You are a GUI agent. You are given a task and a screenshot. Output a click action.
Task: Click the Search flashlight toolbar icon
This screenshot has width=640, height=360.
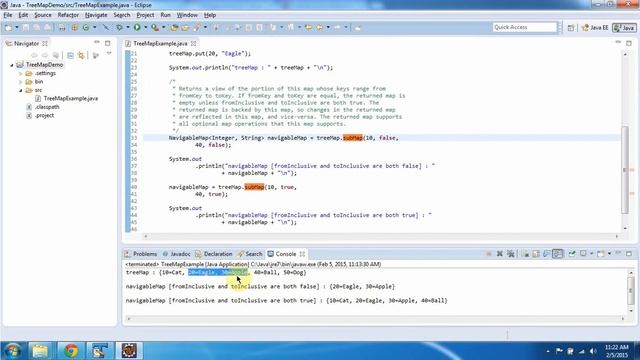[197, 27]
